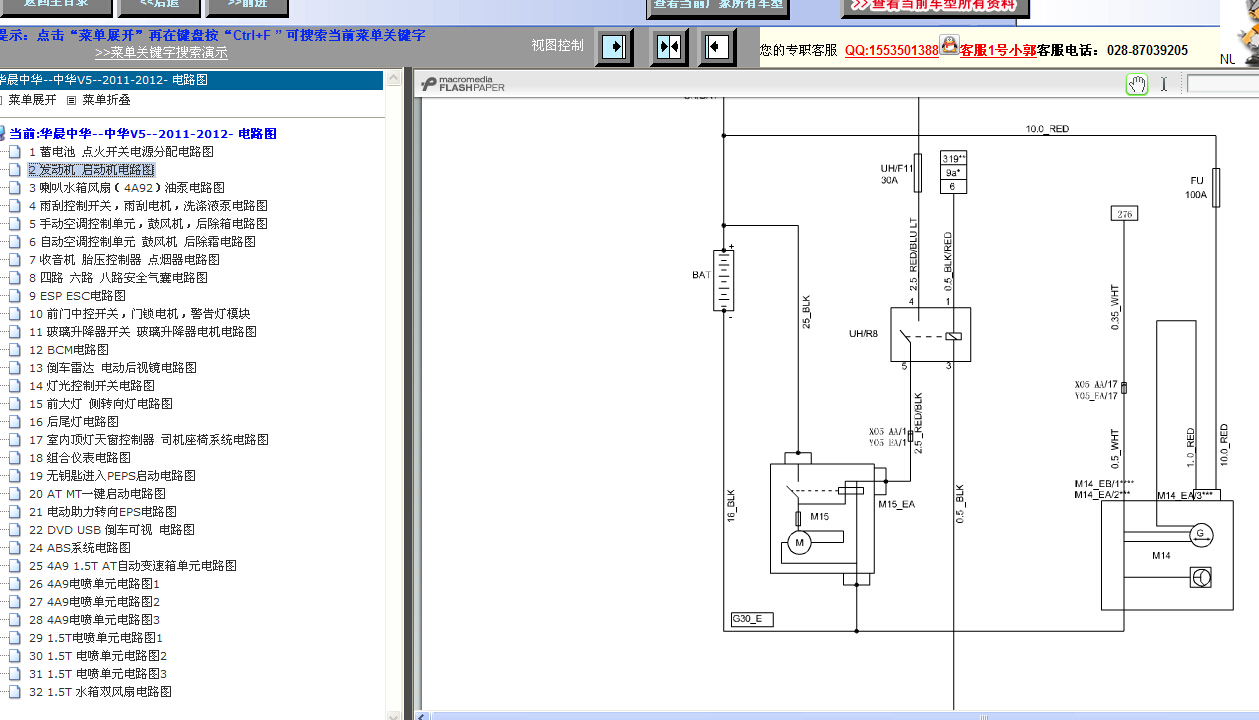
Task: Click page icon for 16 后尾灯电路图
Action: 14,422
